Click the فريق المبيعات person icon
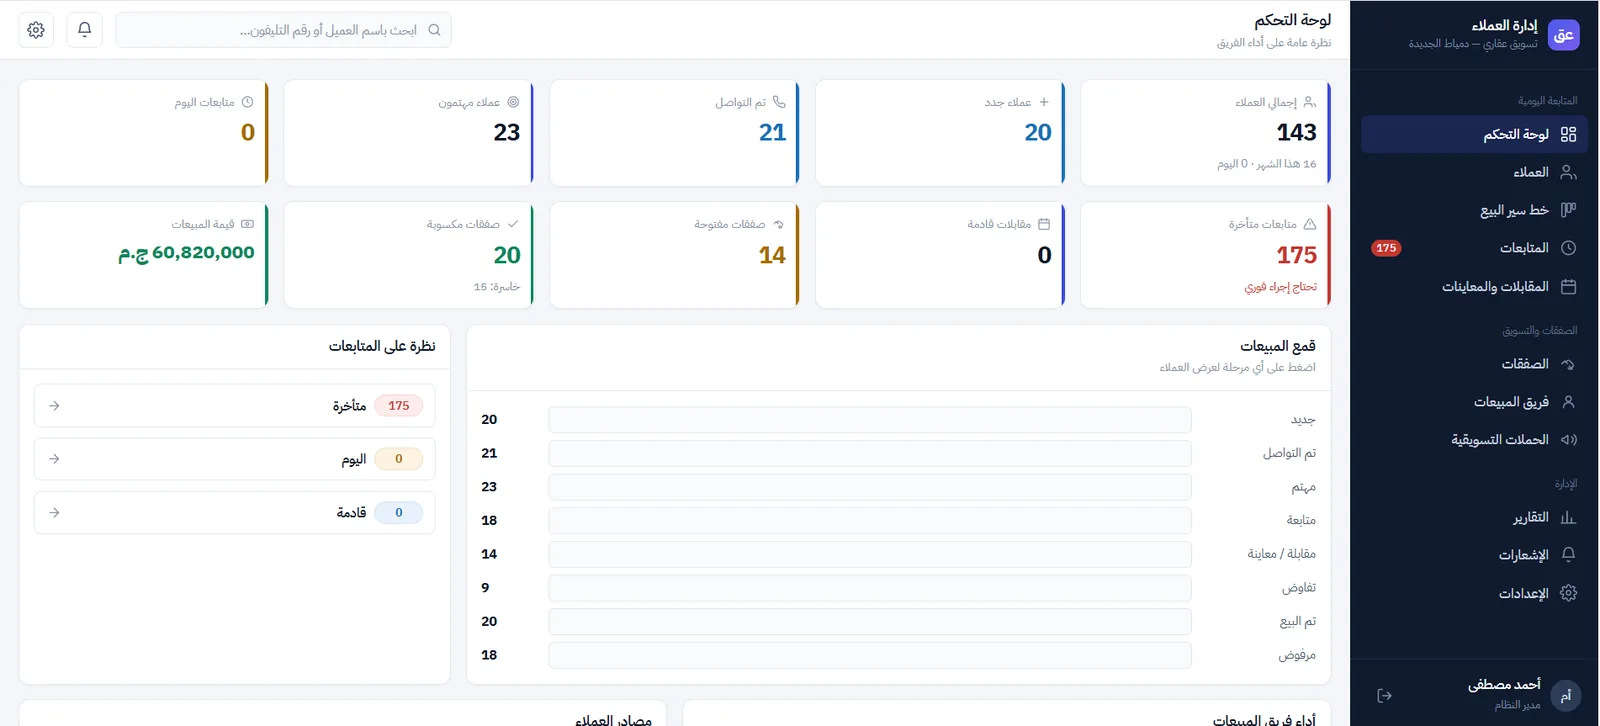The image size is (1600, 726). [1568, 402]
